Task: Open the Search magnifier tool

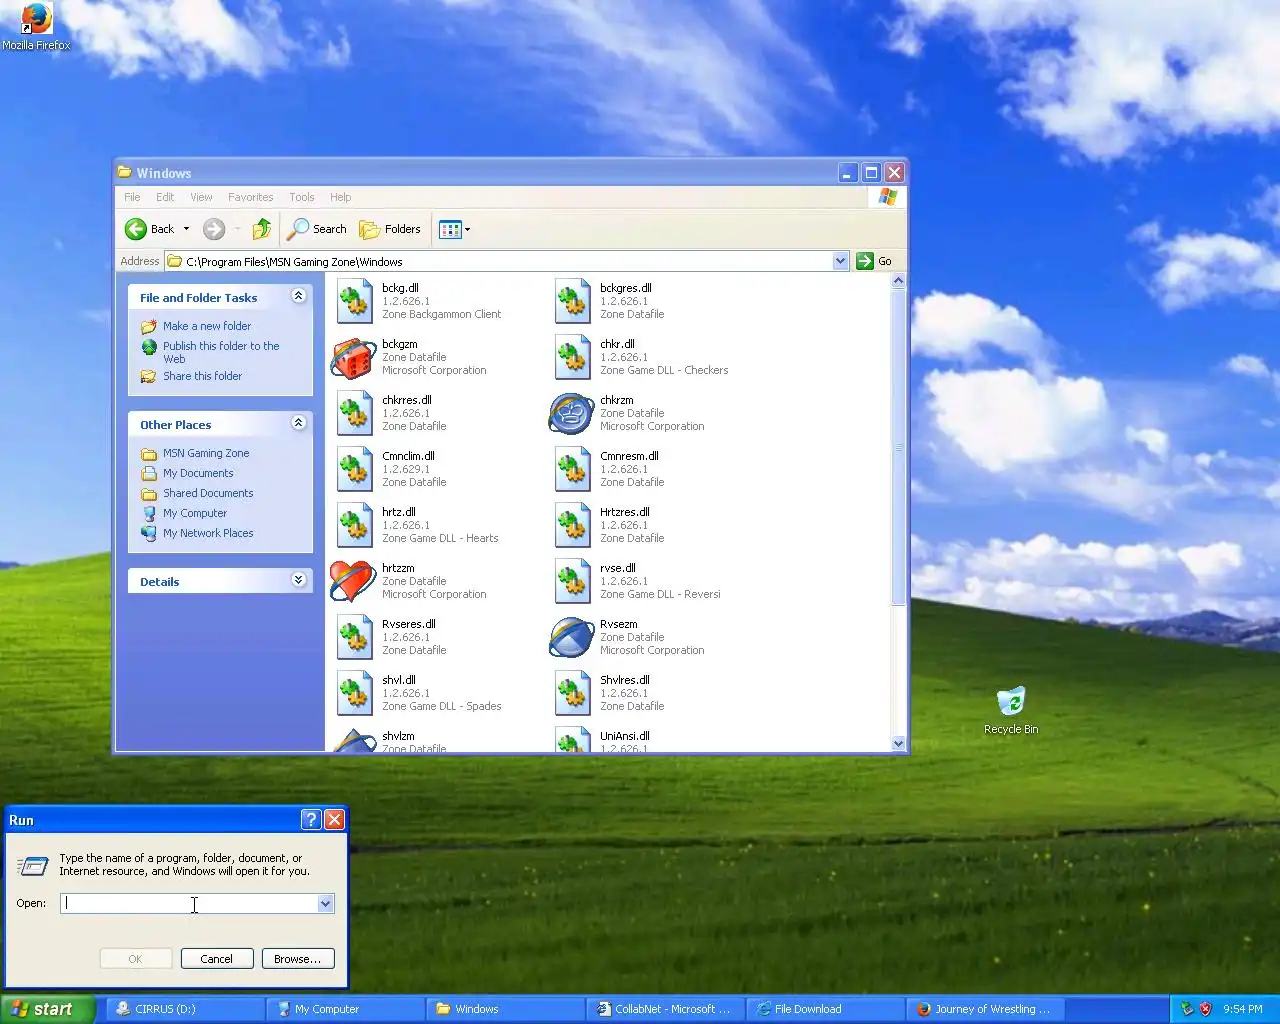Action: [317, 229]
